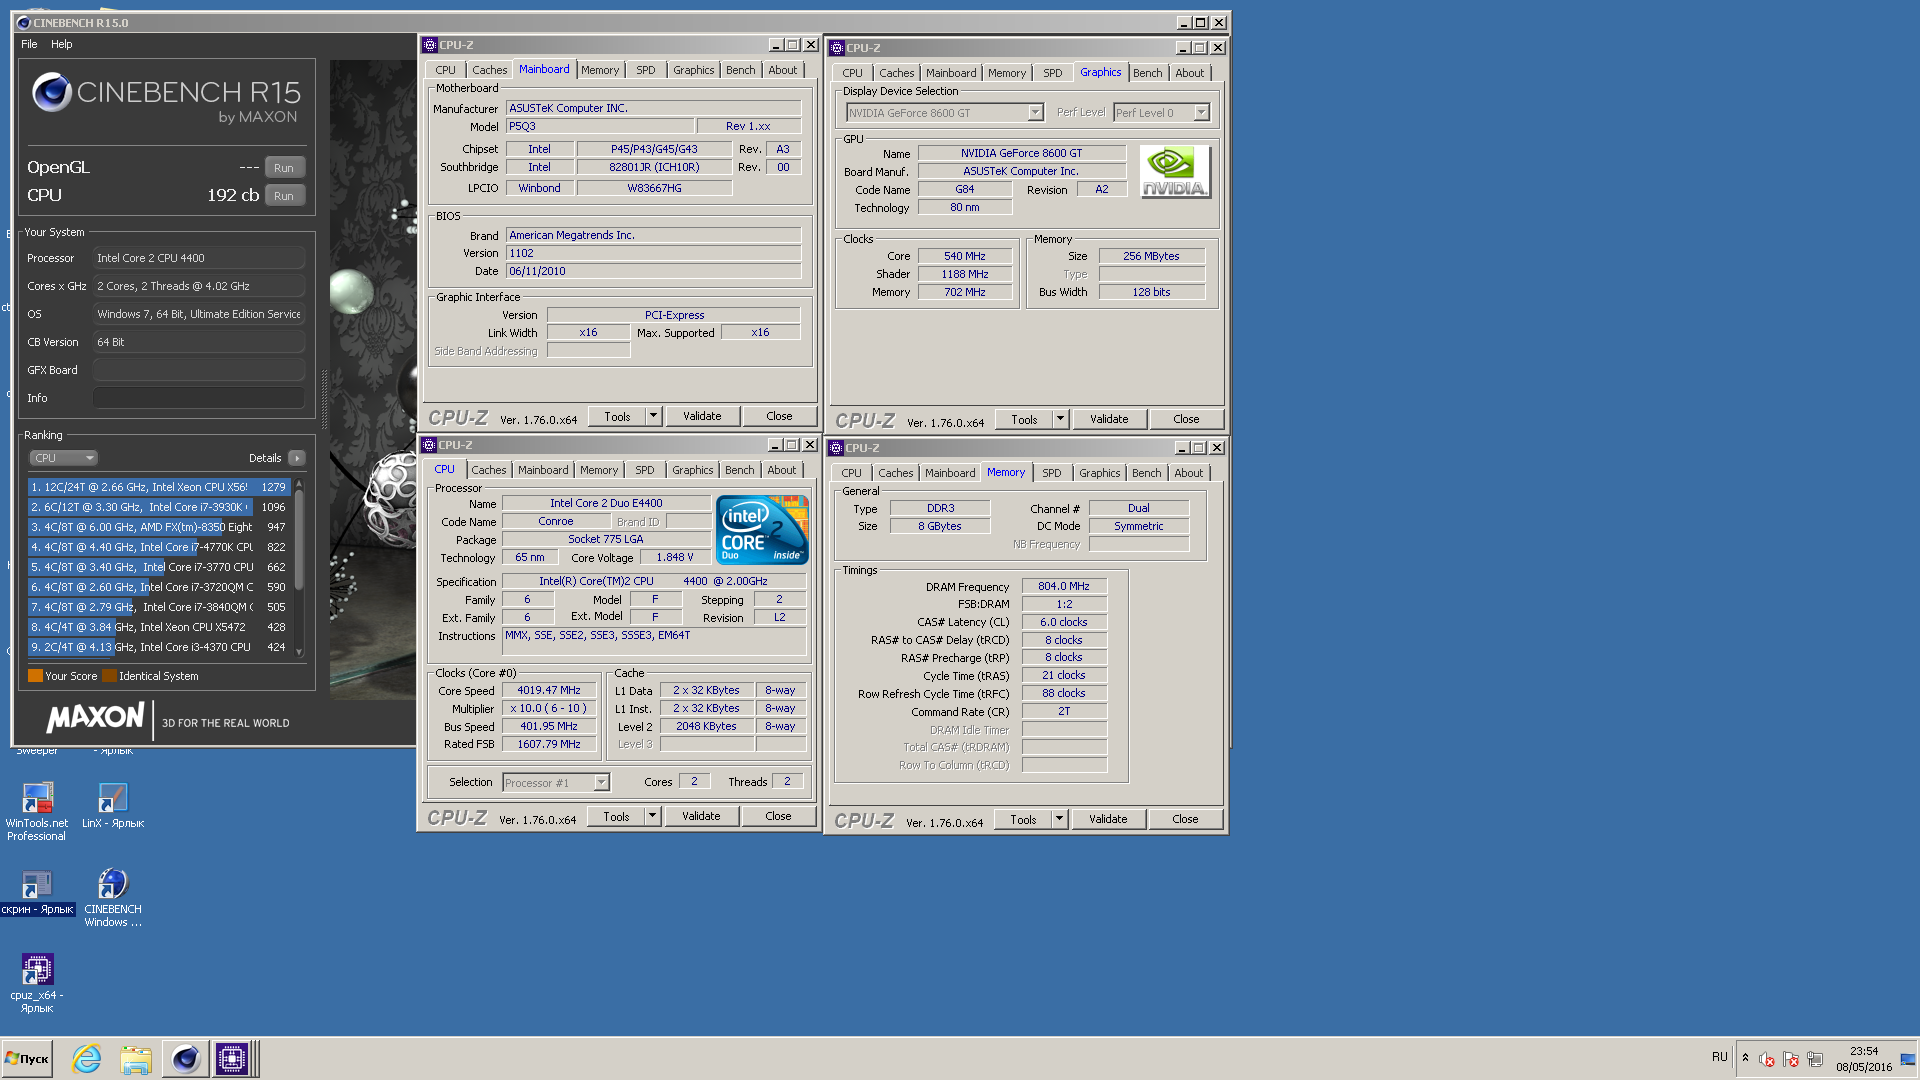Open the Ranking CPU dropdown

coord(63,458)
